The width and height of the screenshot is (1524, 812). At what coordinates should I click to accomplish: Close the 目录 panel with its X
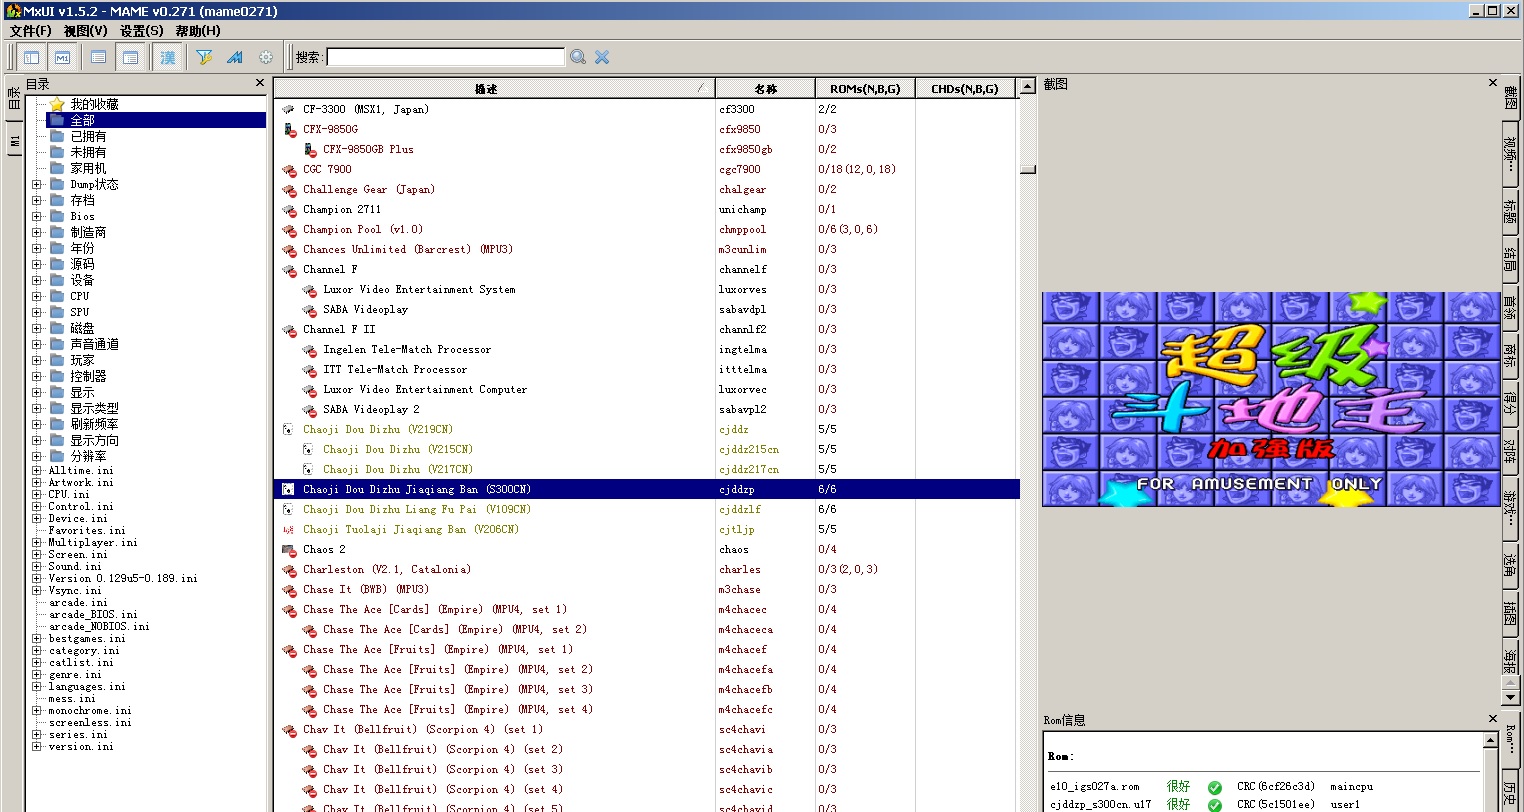260,84
